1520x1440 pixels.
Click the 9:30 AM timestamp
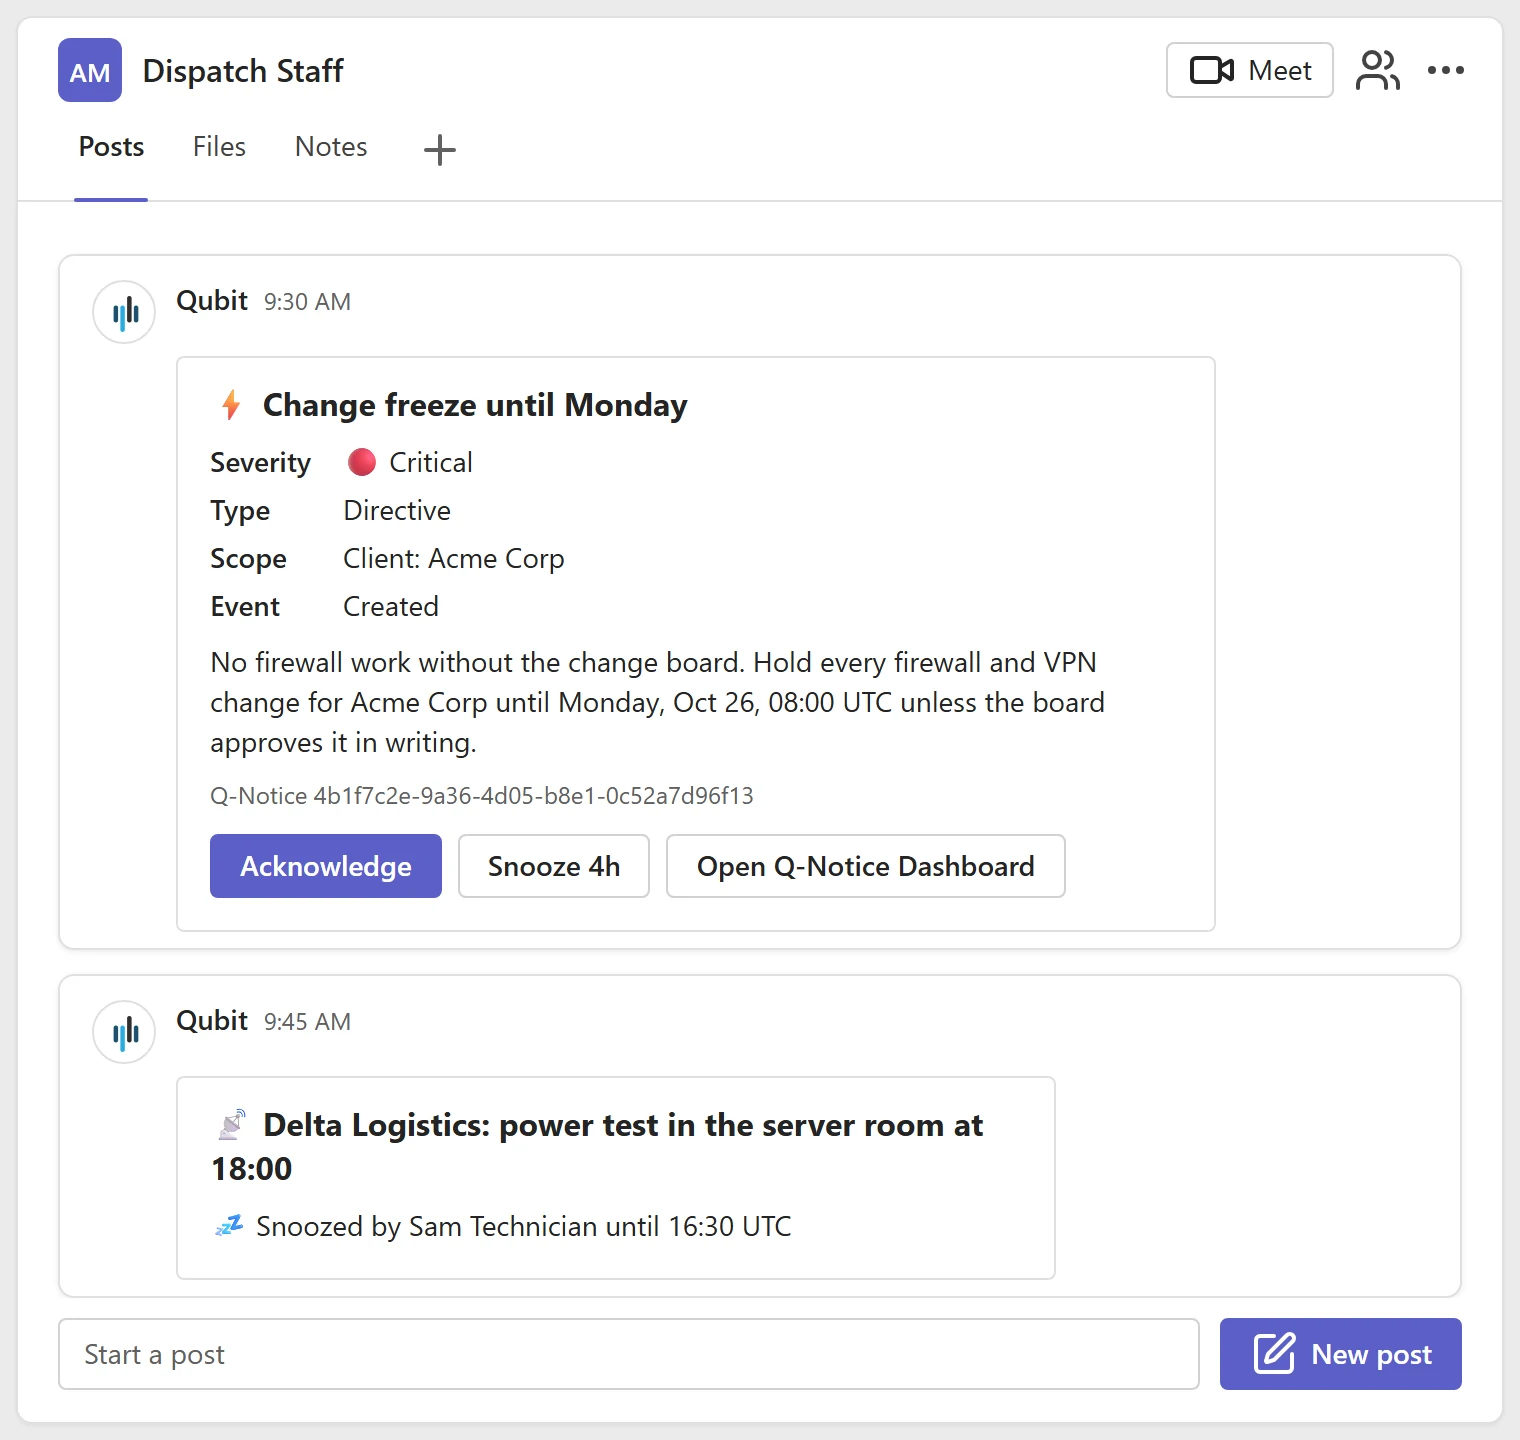tap(307, 302)
